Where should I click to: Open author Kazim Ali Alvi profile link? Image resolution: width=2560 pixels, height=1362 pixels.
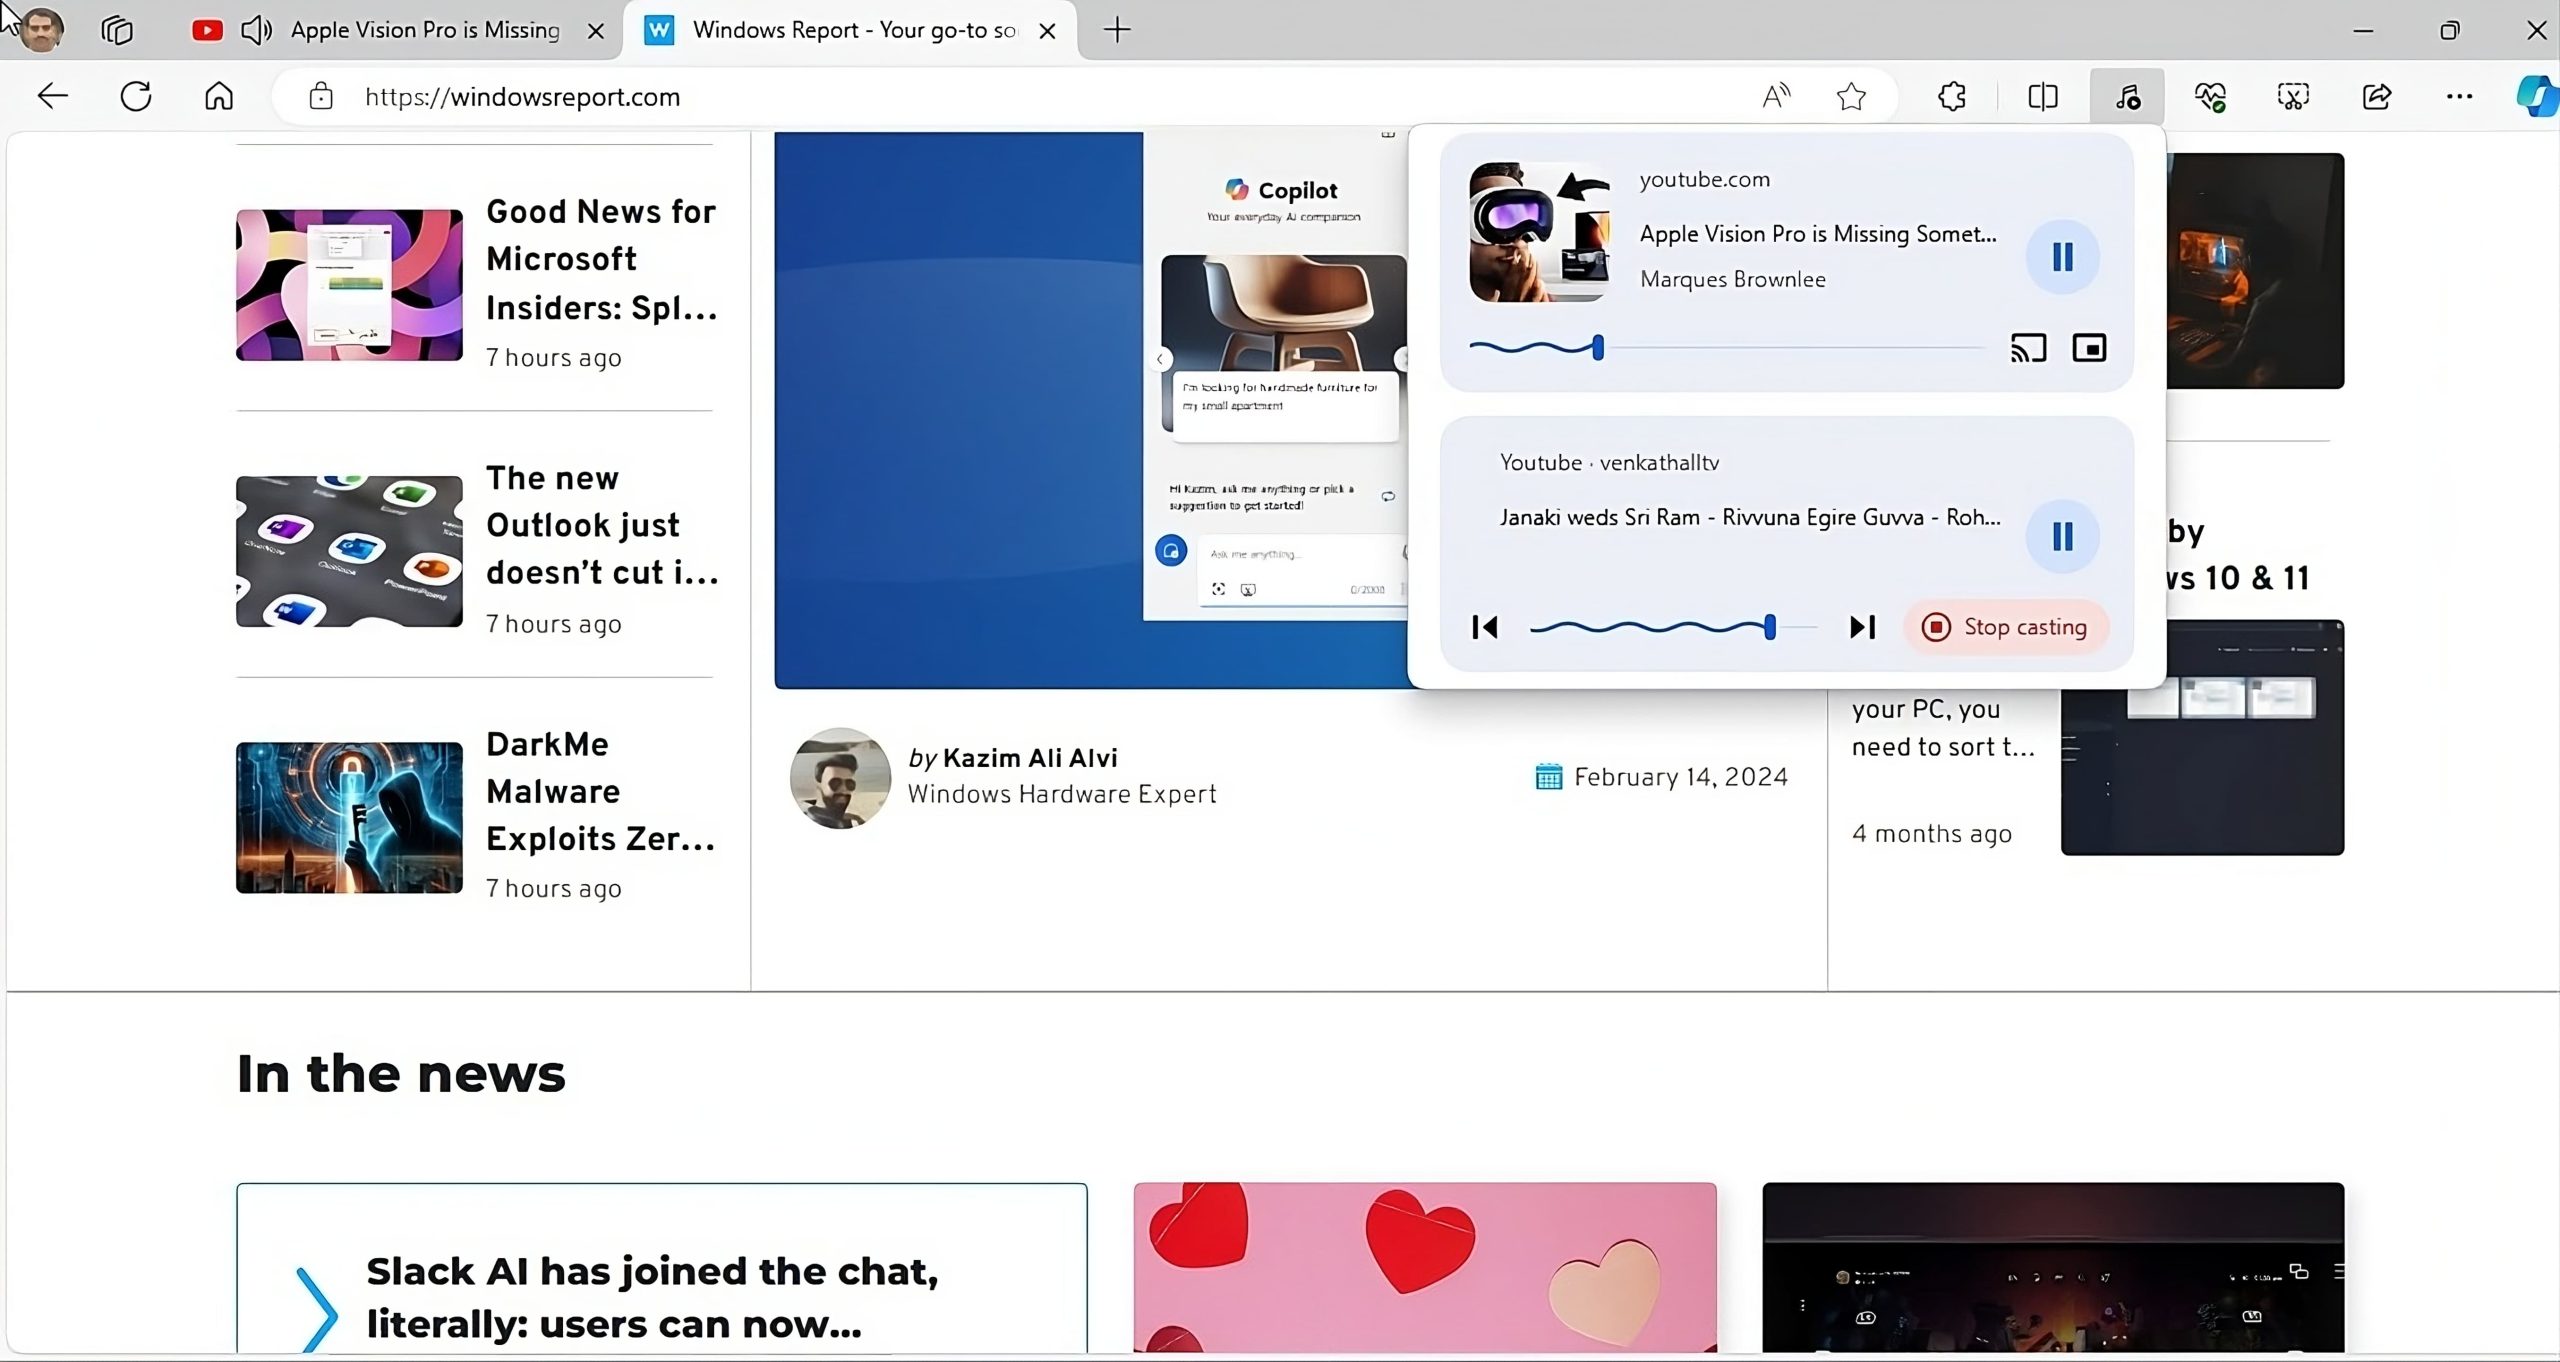tap(1030, 758)
